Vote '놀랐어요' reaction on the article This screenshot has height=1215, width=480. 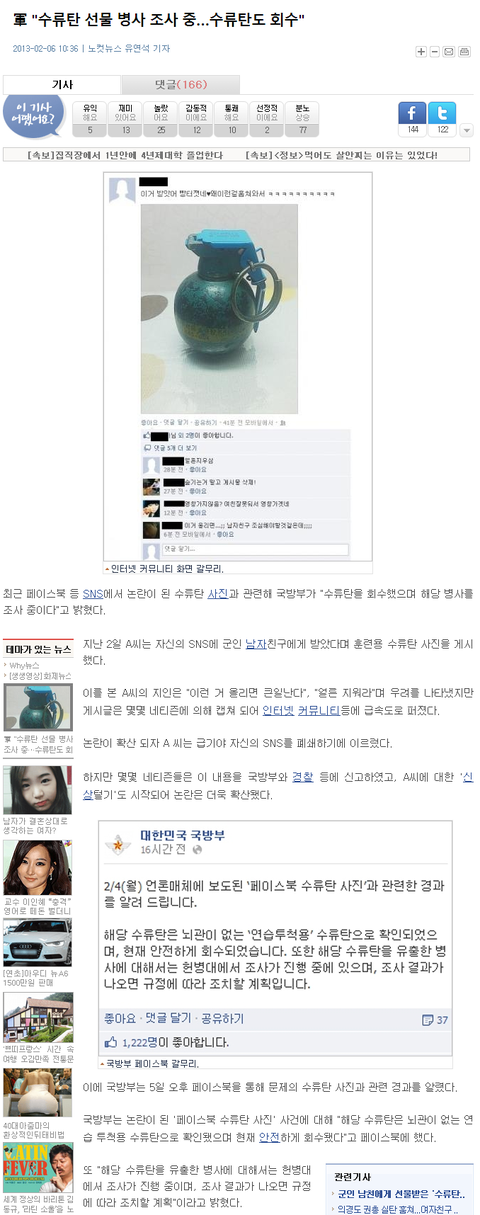click(x=161, y=119)
